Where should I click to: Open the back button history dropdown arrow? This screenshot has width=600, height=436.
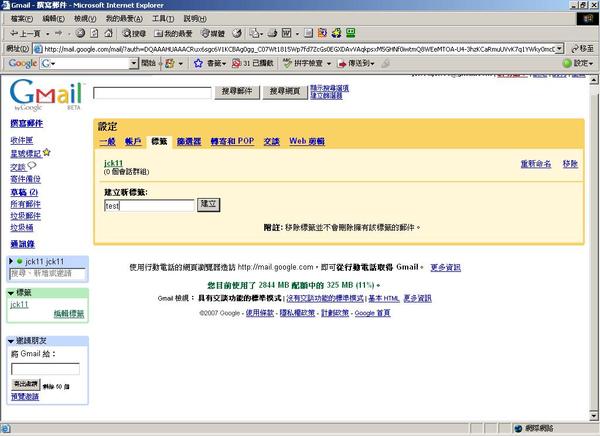coord(47,34)
